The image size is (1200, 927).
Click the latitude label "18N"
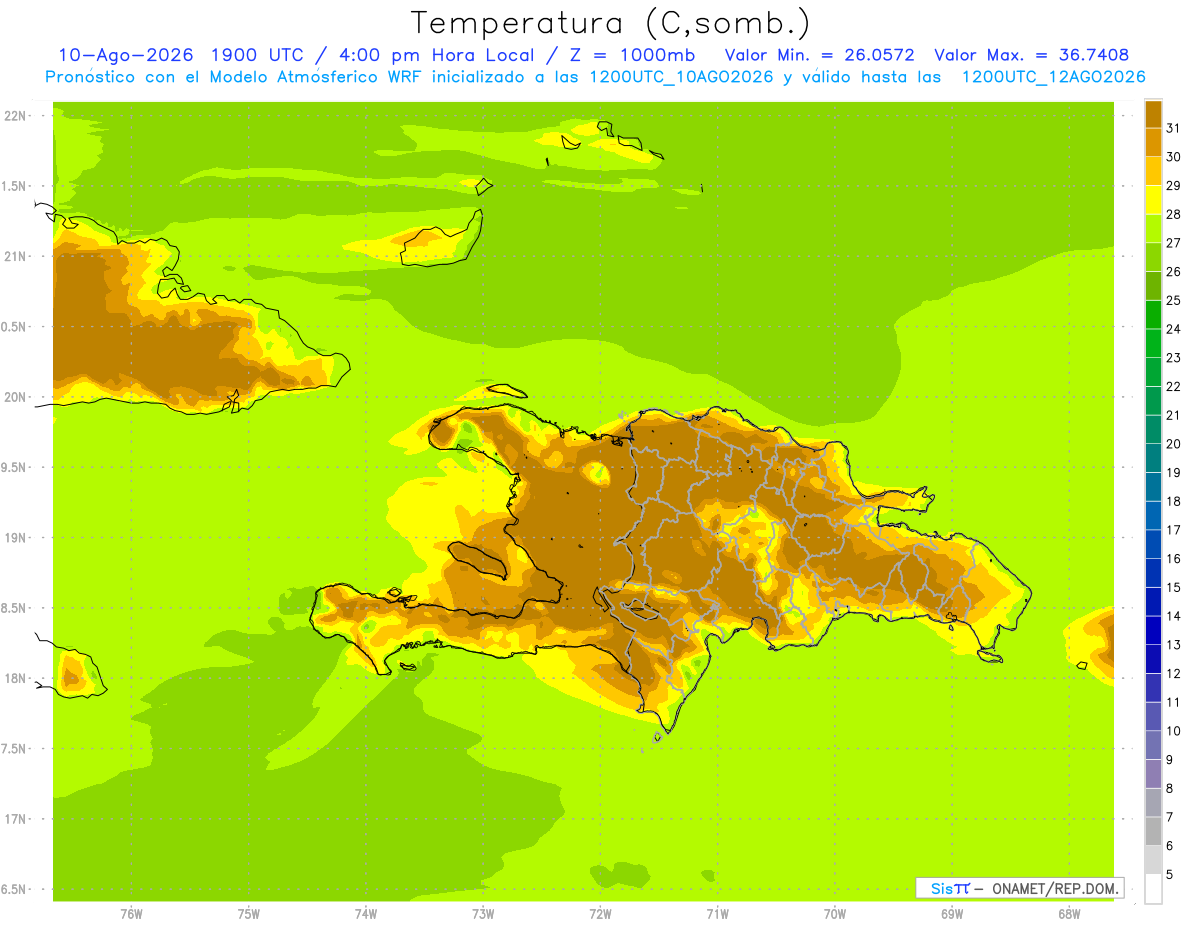coord(16,679)
